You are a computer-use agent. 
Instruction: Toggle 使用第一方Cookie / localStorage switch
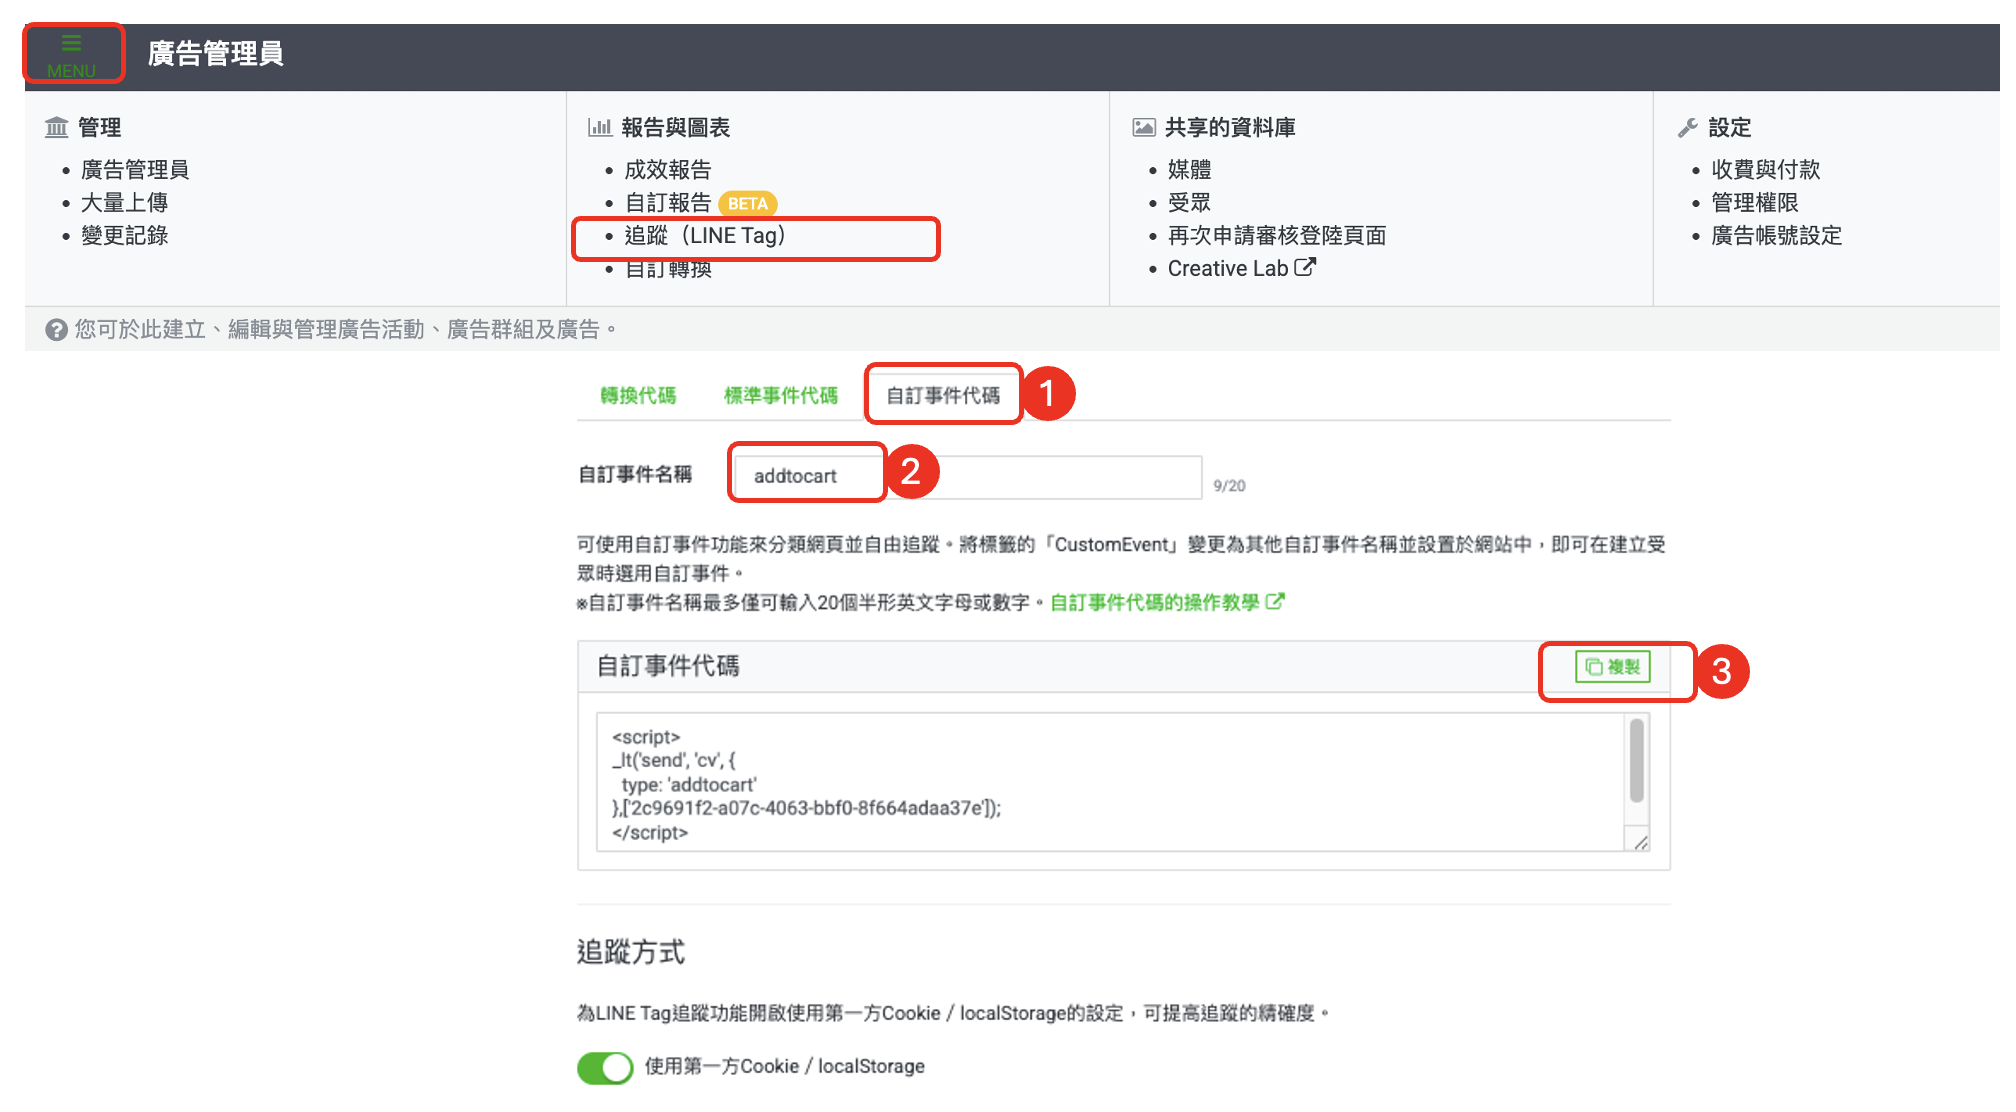coord(605,1067)
